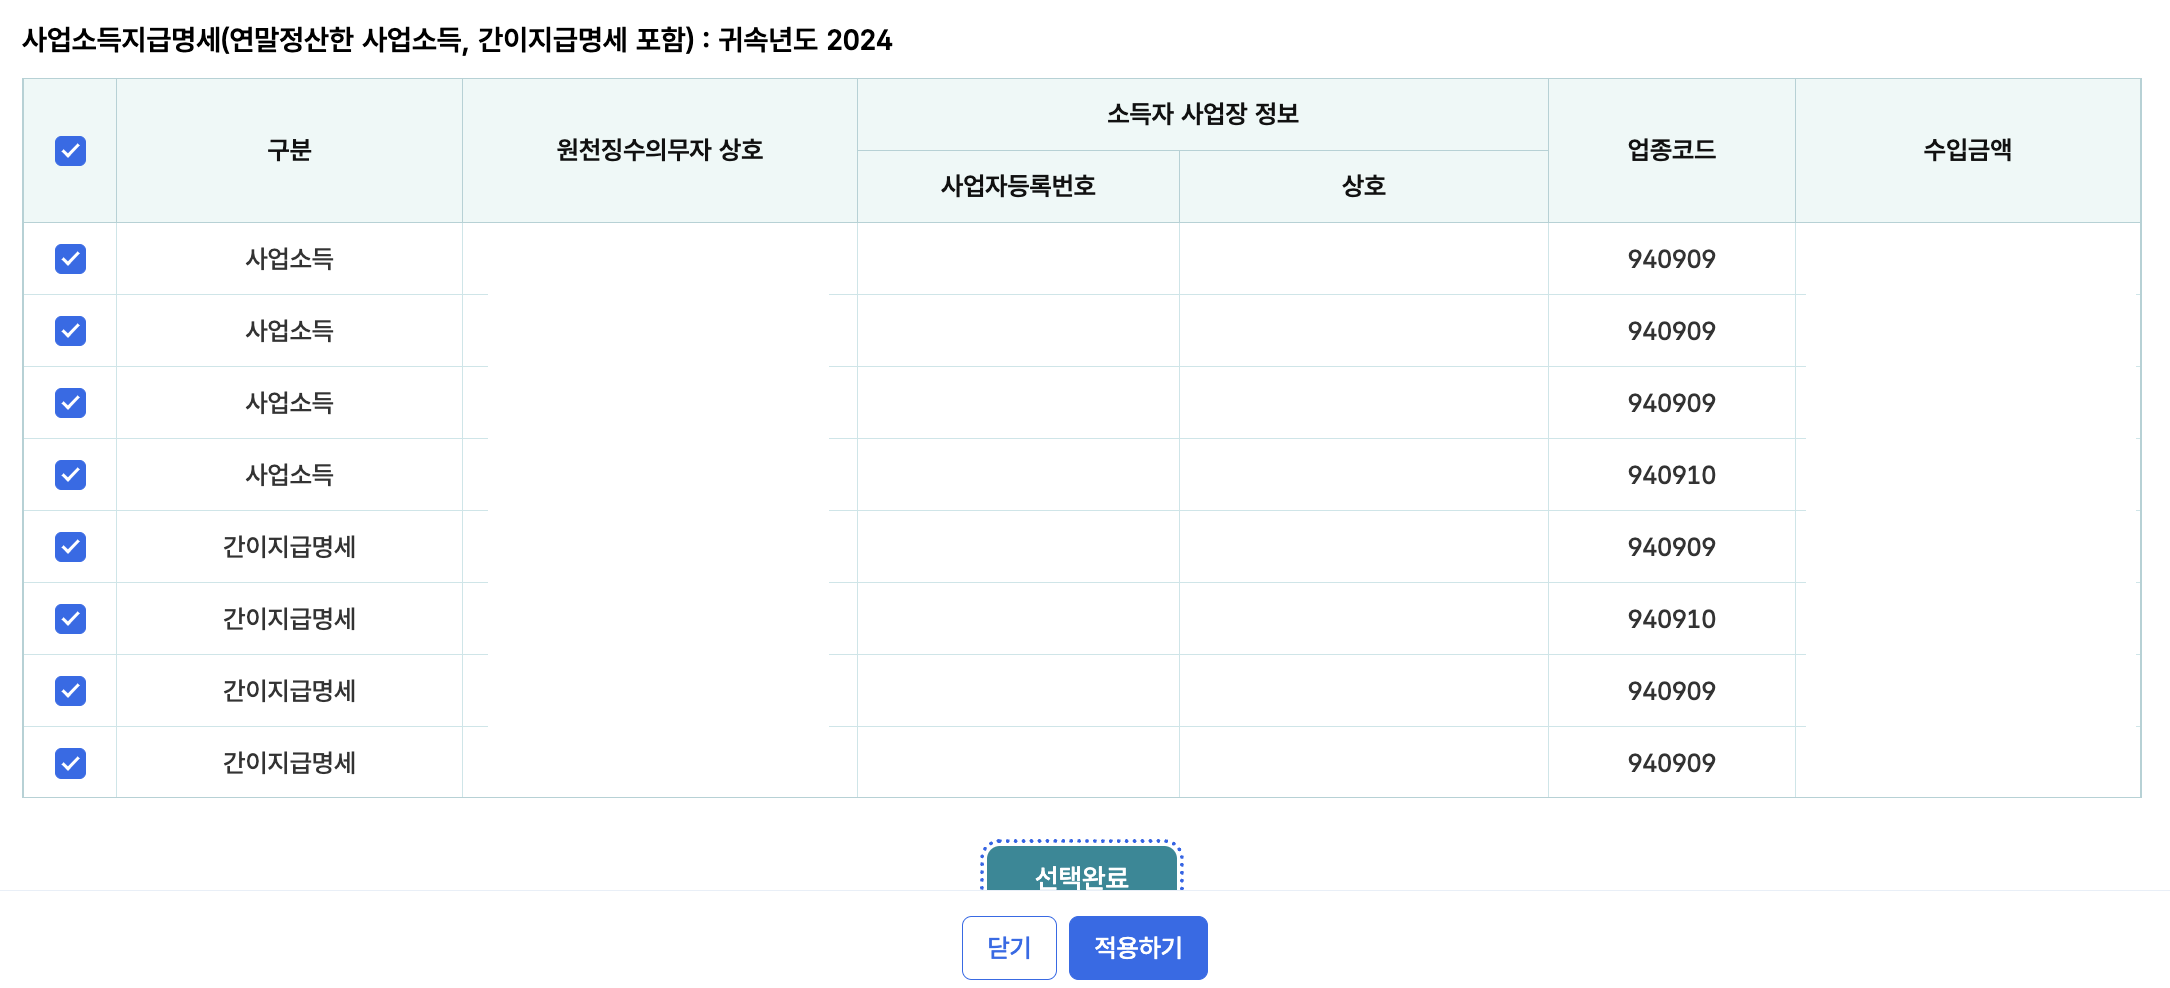Select the 업종코드 column header
The height and width of the screenshot is (988, 2170).
click(1671, 151)
